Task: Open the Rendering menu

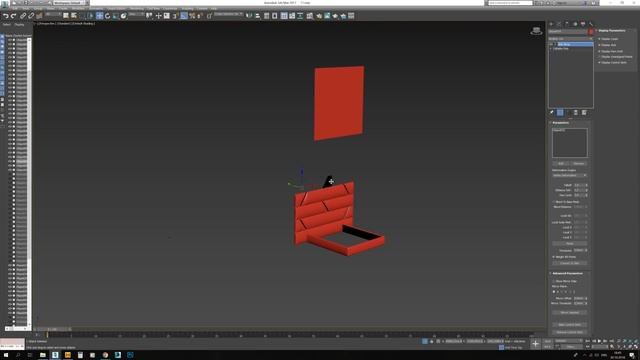Action: [137, 9]
